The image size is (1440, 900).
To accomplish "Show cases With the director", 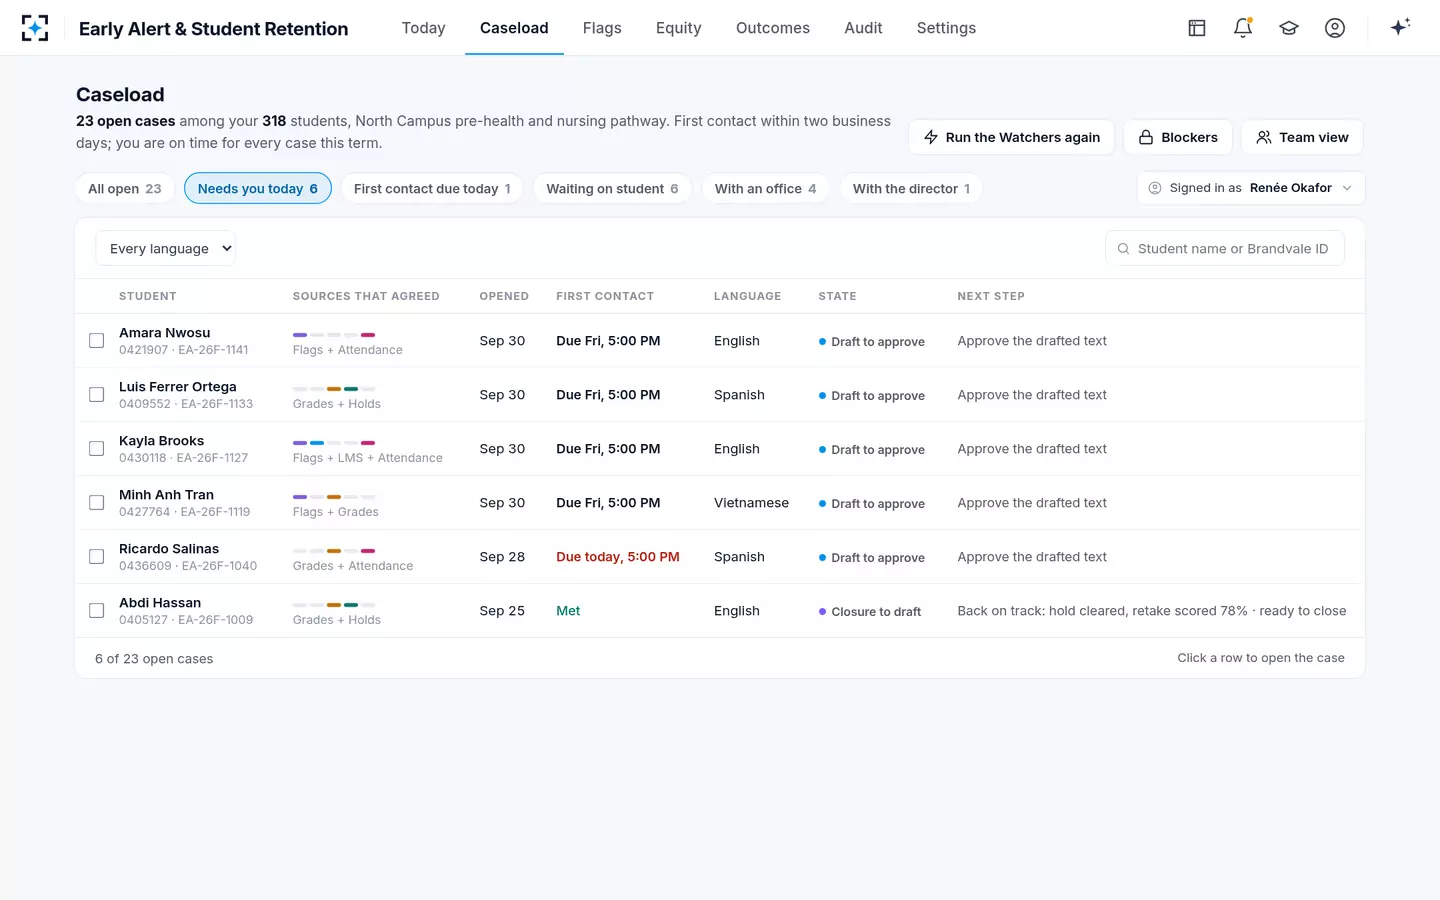I will [911, 188].
